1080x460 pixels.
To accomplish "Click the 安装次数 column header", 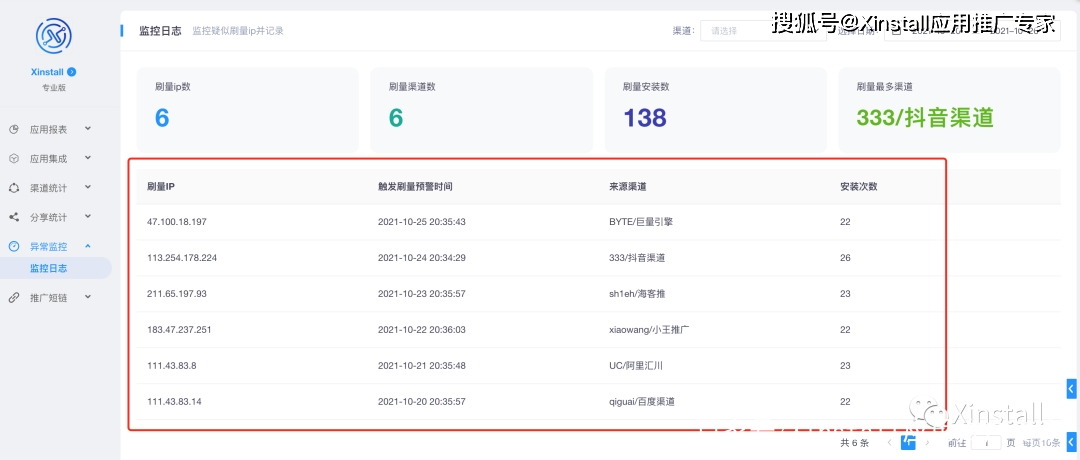I will (x=858, y=187).
